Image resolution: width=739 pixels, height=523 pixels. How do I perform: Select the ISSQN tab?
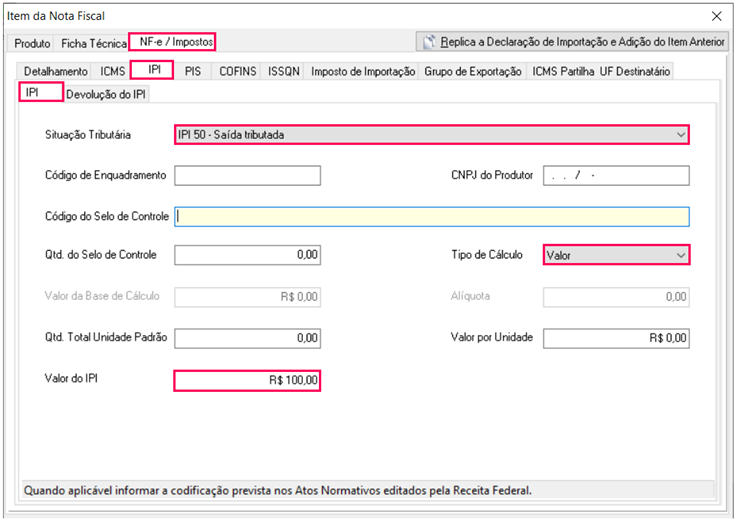tap(284, 71)
